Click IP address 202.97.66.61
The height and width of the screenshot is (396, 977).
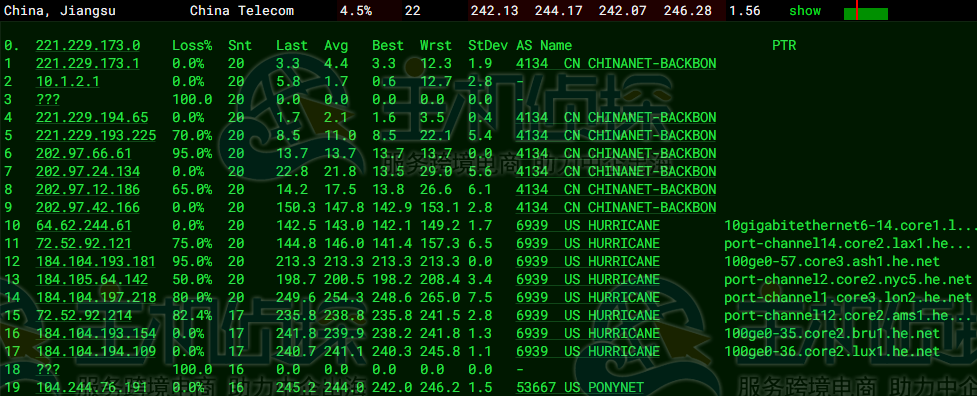click(83, 154)
